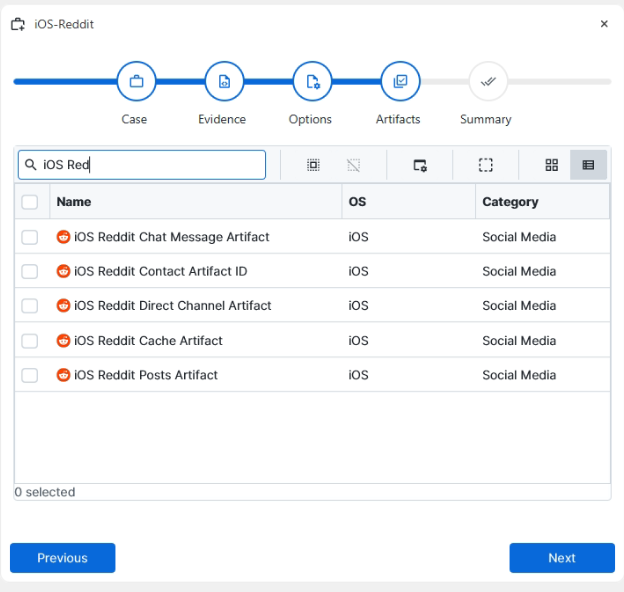Click the Next button
The image size is (624, 592).
pos(562,558)
